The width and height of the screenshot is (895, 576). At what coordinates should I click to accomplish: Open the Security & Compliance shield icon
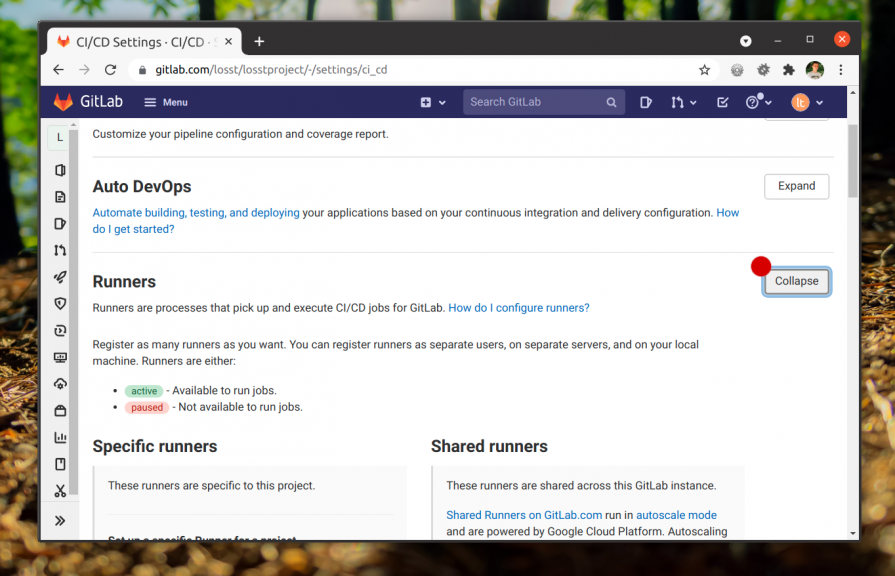60,304
